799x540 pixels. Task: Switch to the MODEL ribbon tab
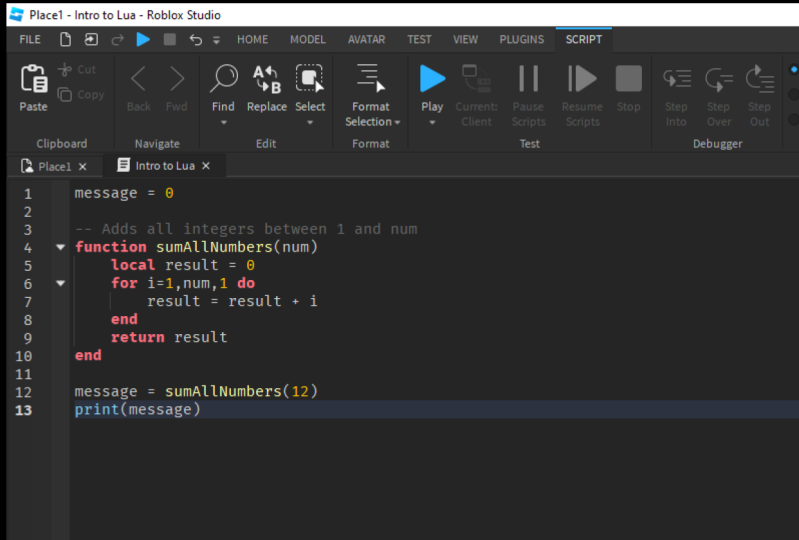click(308, 40)
